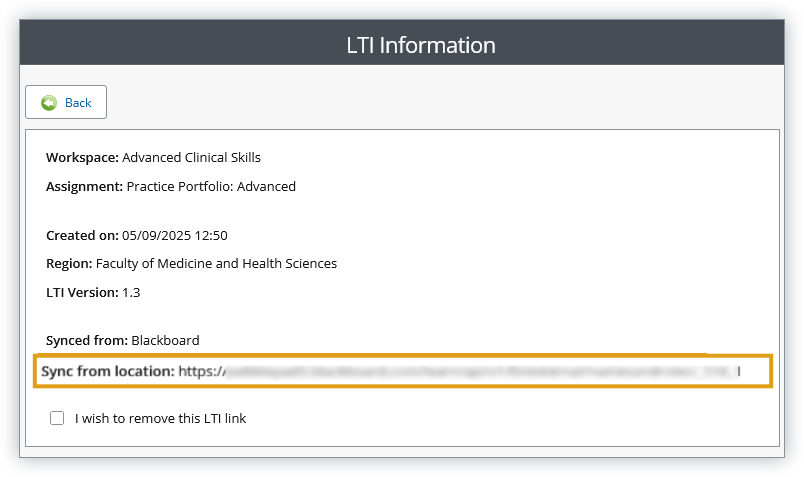This screenshot has width=804, height=477.
Task: Click the 'Created on:' label
Action: pos(82,236)
